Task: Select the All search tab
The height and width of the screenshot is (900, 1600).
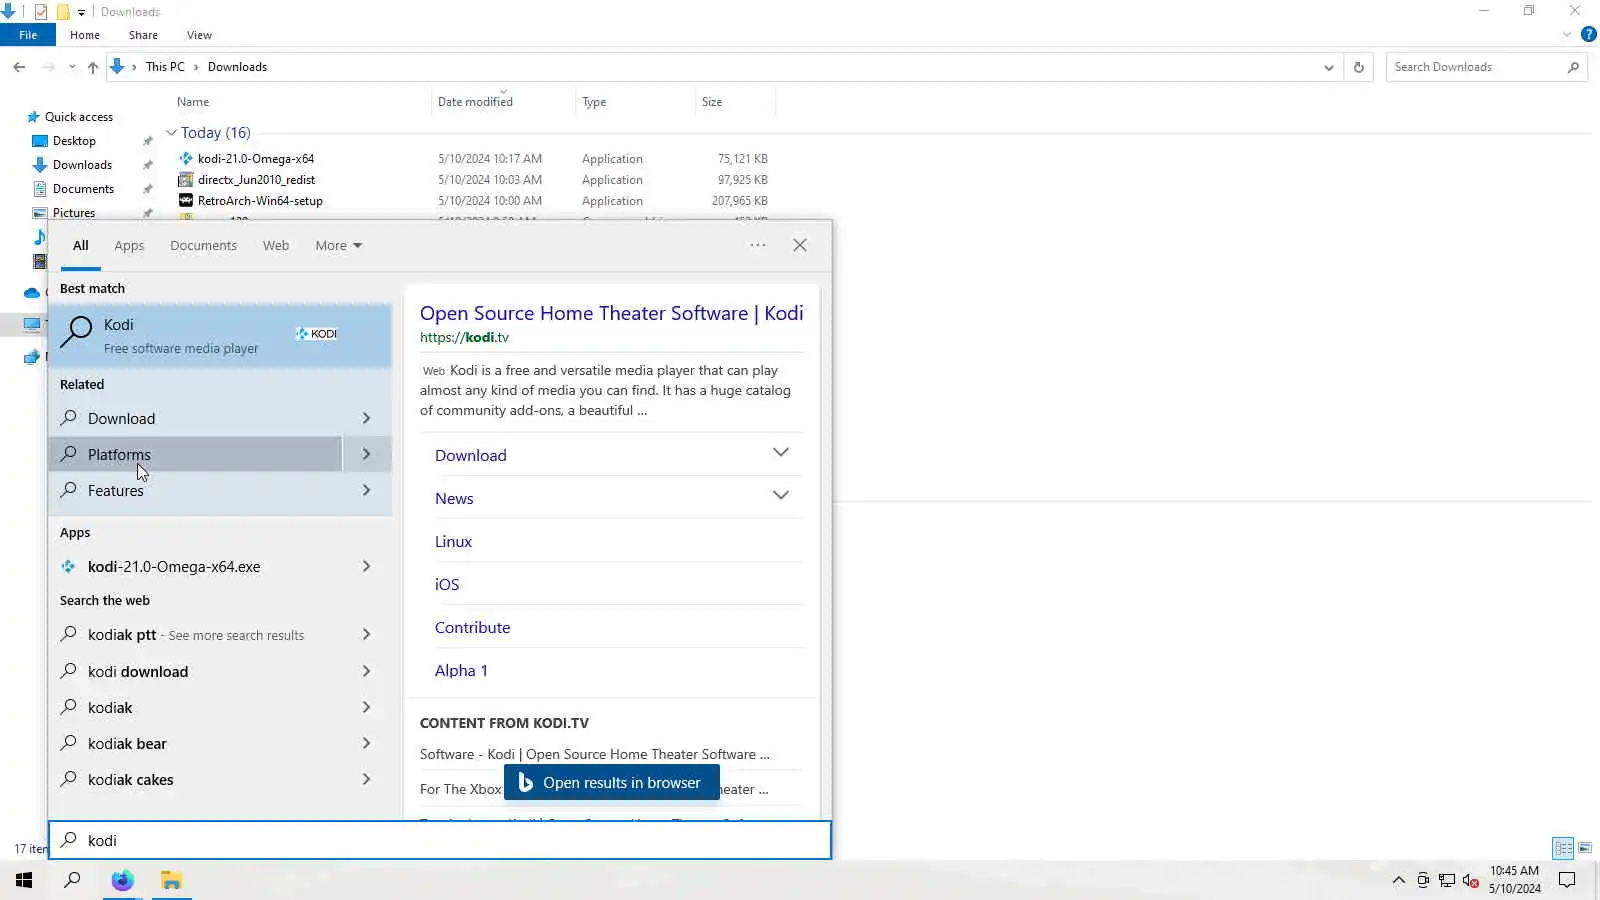Action: click(81, 245)
